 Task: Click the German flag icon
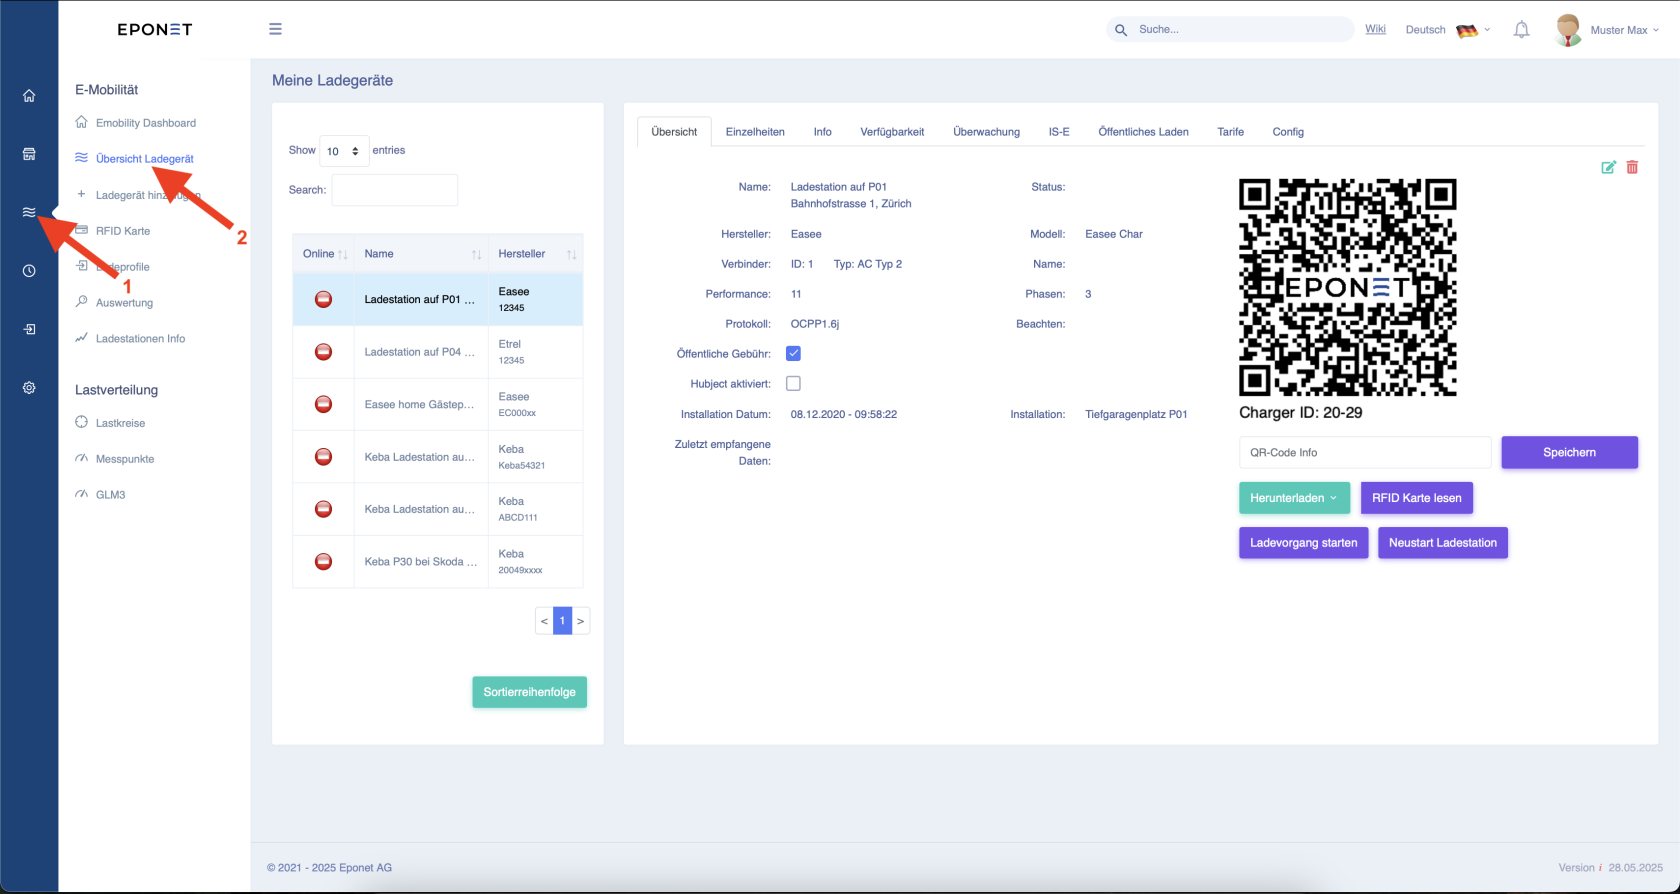pos(1467,30)
